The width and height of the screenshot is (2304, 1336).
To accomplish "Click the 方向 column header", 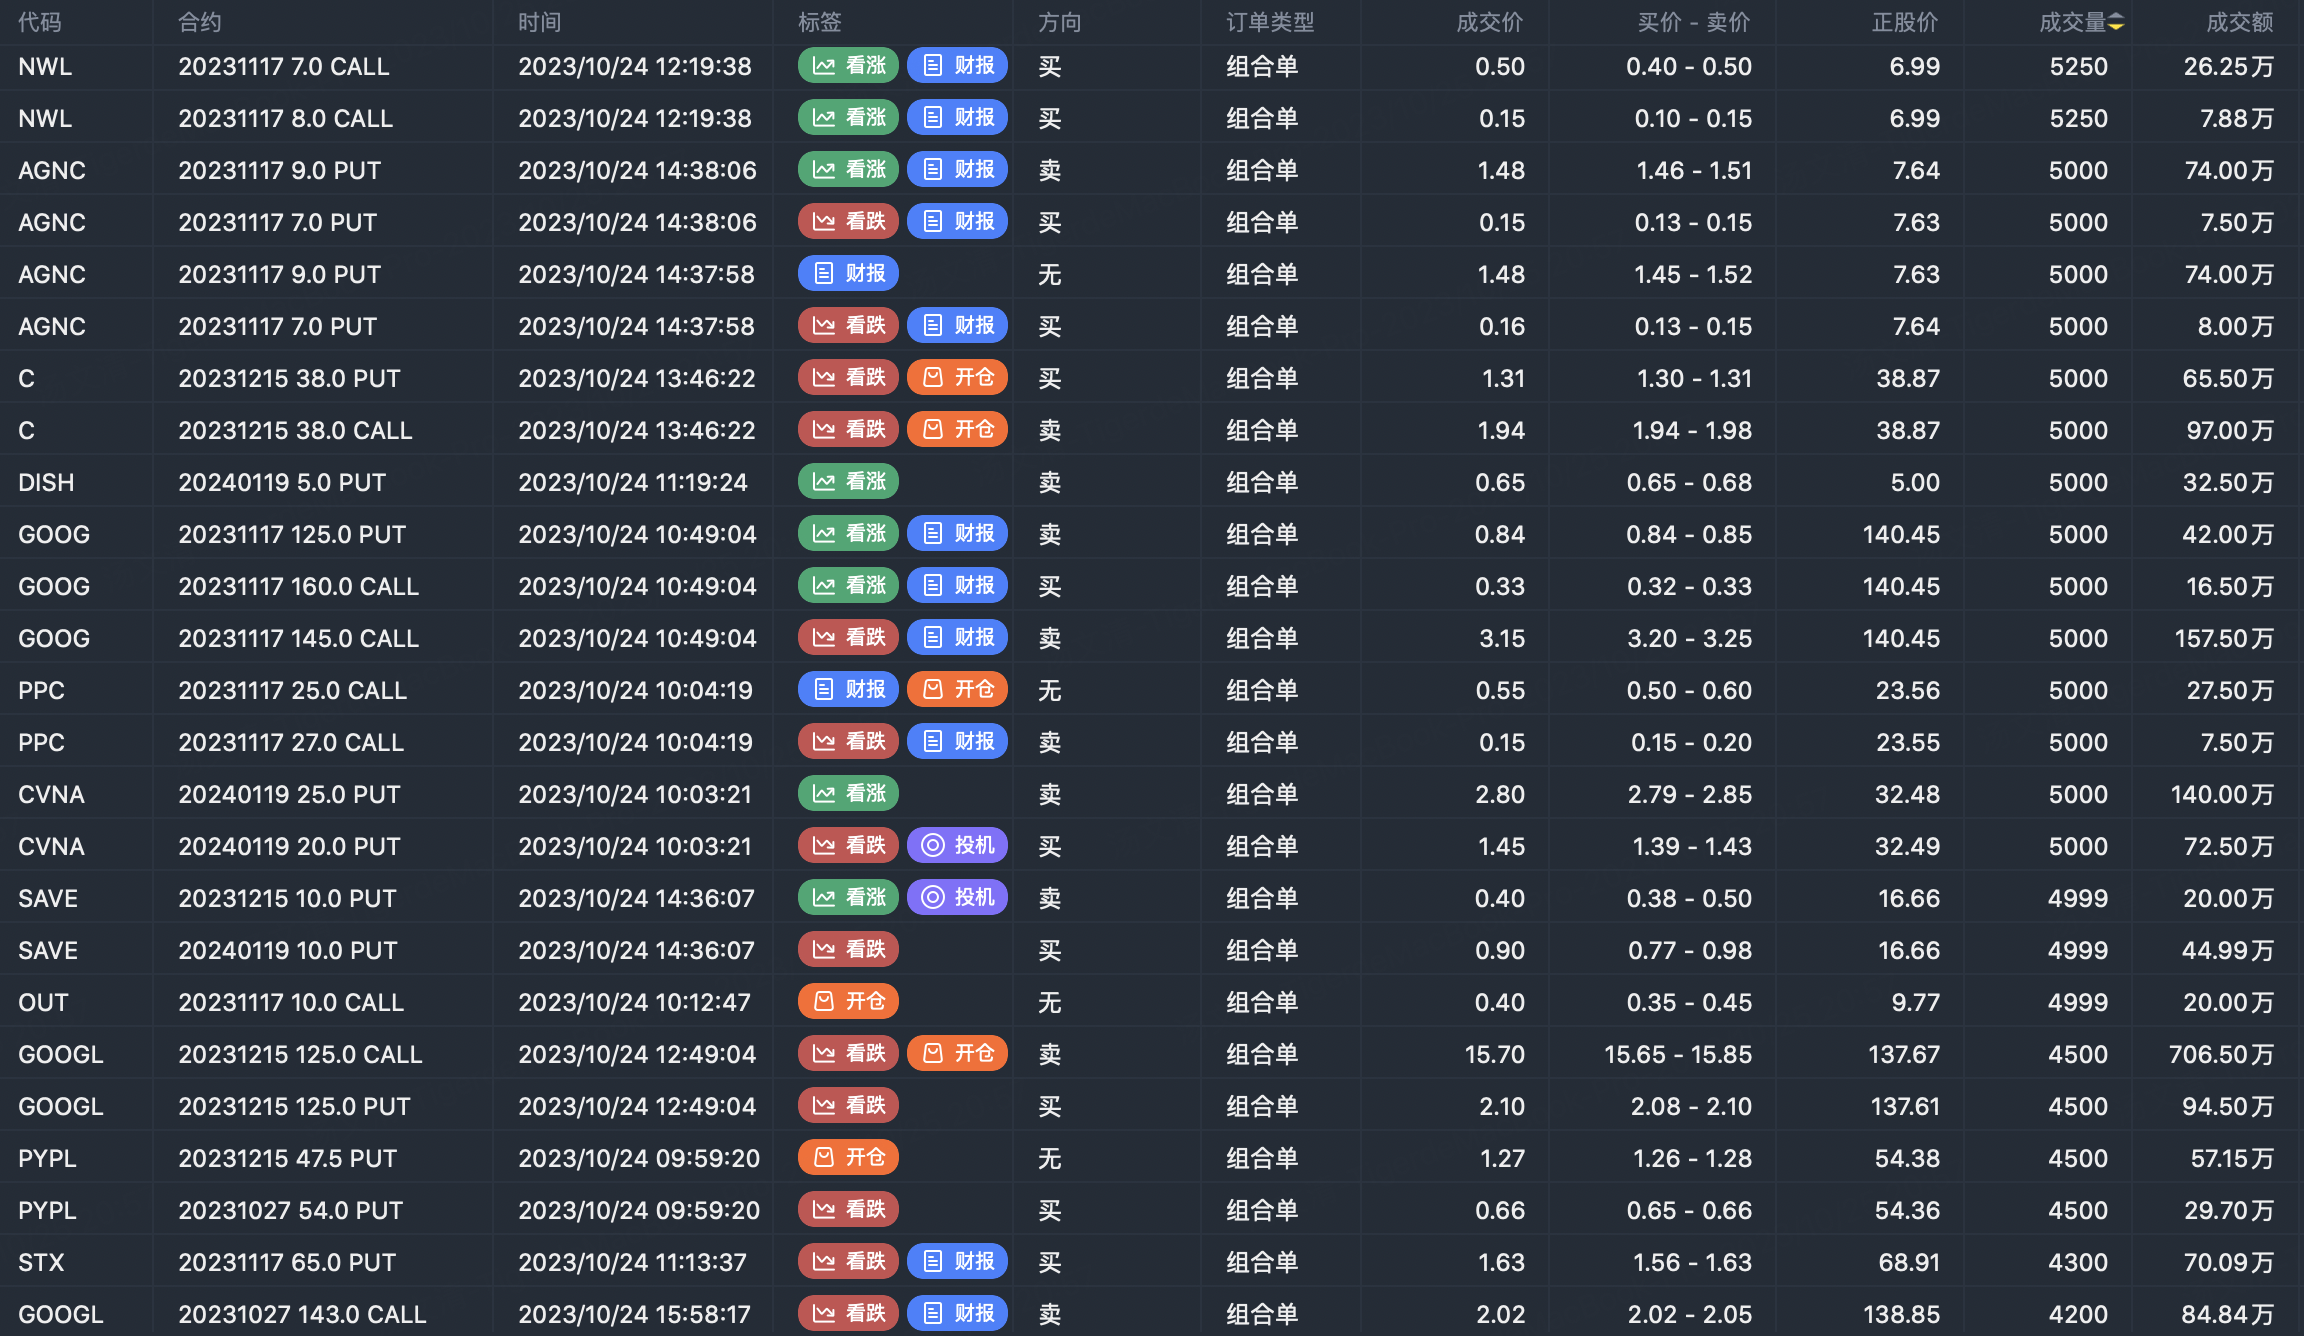I will point(1059,22).
